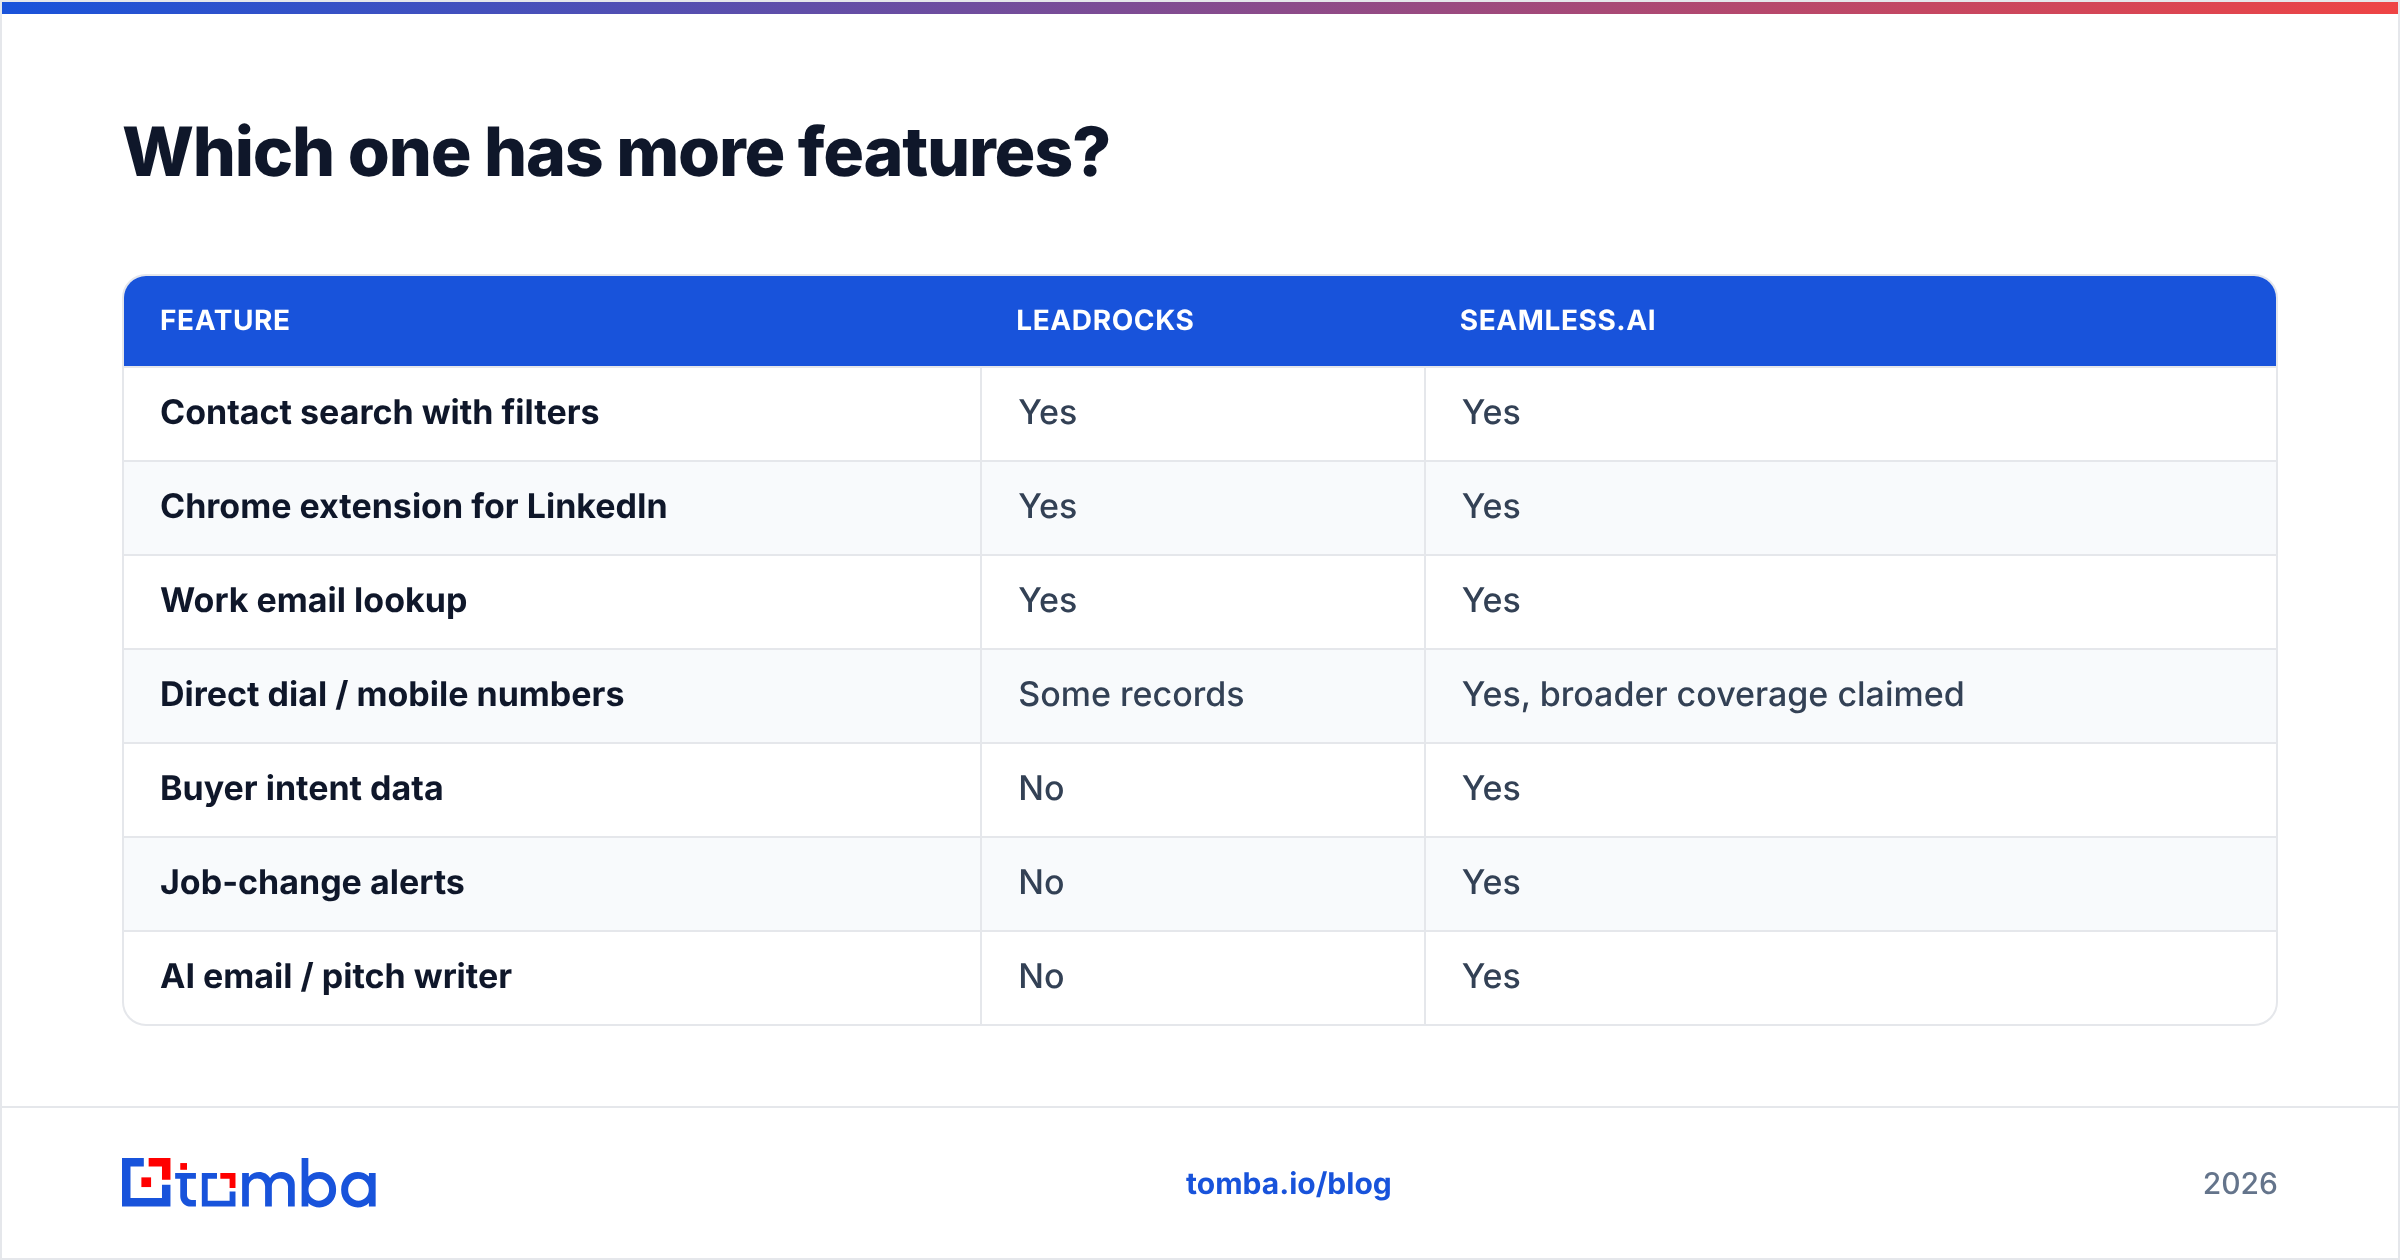Click the FEATURE column header
Screen dimensions: 2400x1260
[x=225, y=320]
